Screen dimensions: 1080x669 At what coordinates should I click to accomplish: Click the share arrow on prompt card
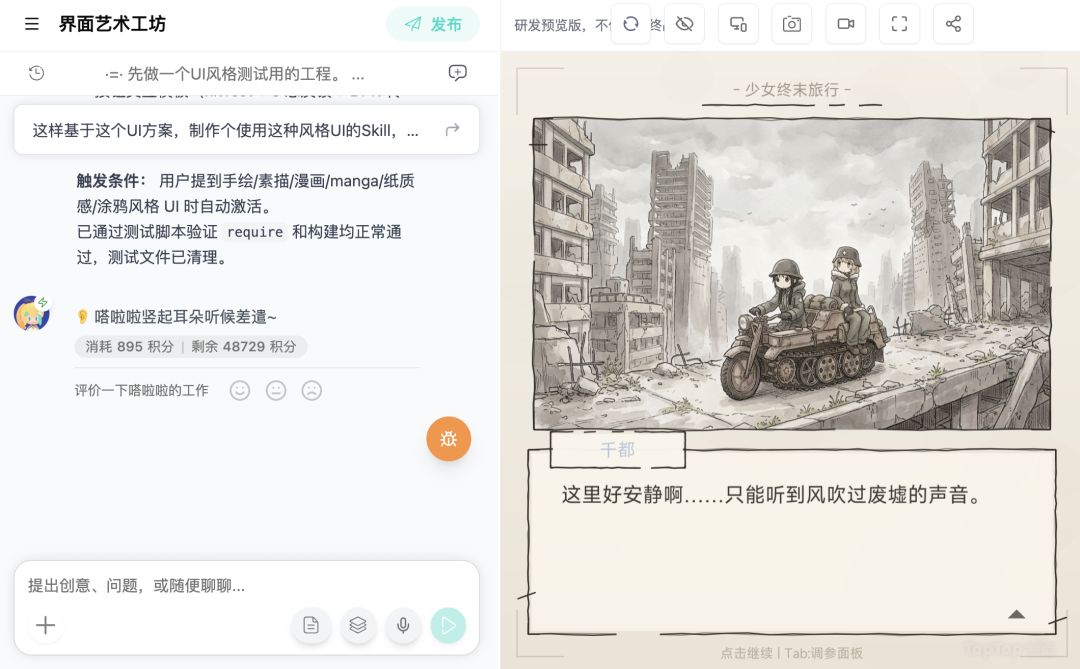click(x=452, y=130)
